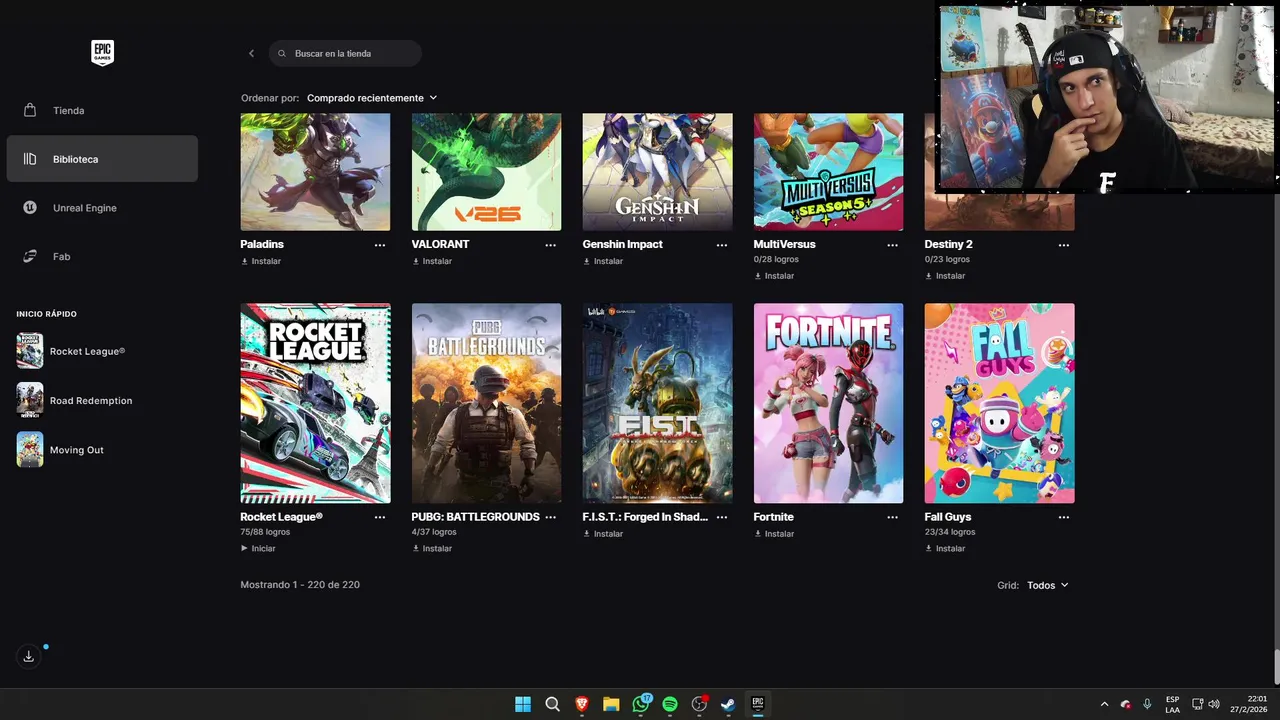Open Spotify from taskbar
The image size is (1280, 720).
(x=670, y=704)
